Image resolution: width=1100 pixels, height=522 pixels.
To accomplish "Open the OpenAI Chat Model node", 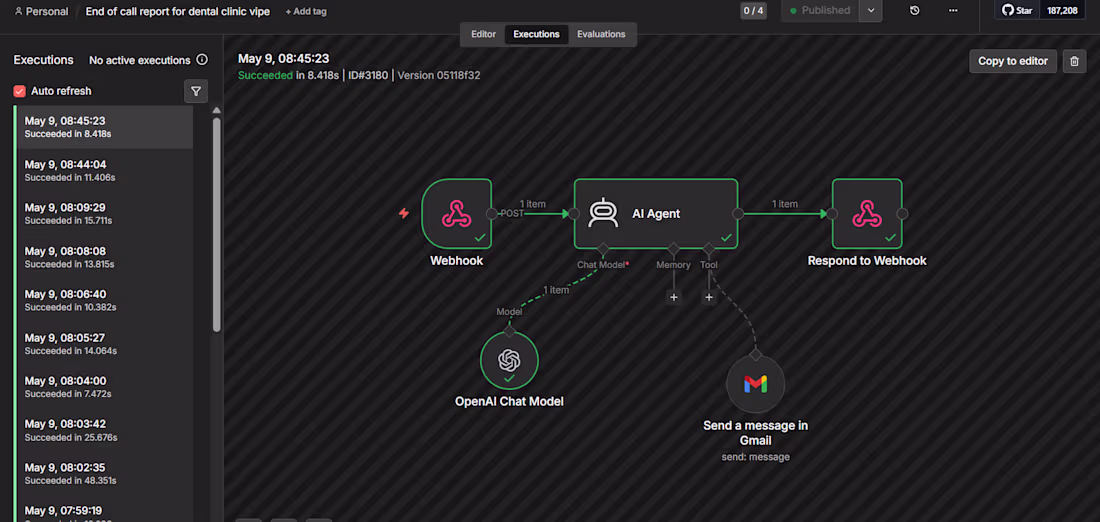I will coord(509,361).
